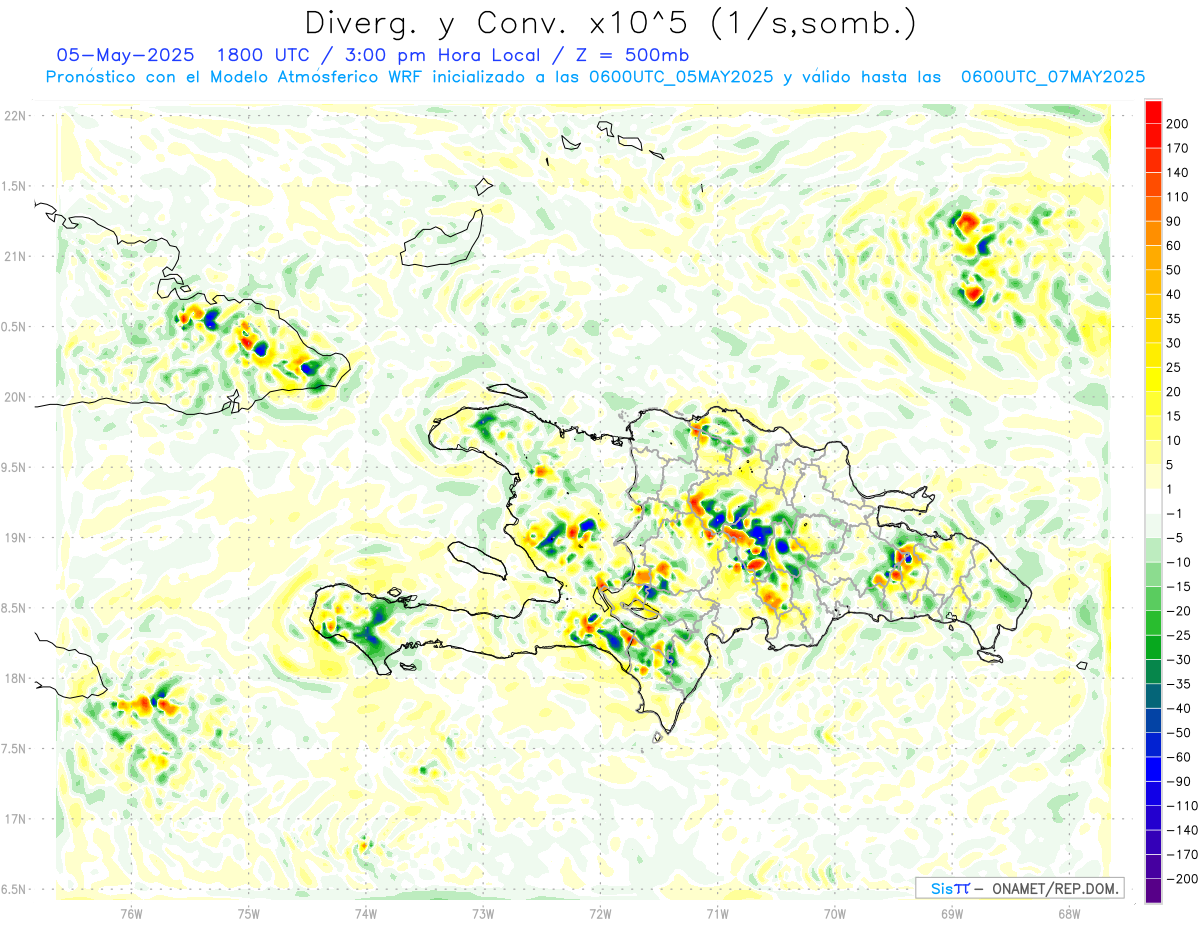Click the '20N' latitude axis label

(x=16, y=397)
